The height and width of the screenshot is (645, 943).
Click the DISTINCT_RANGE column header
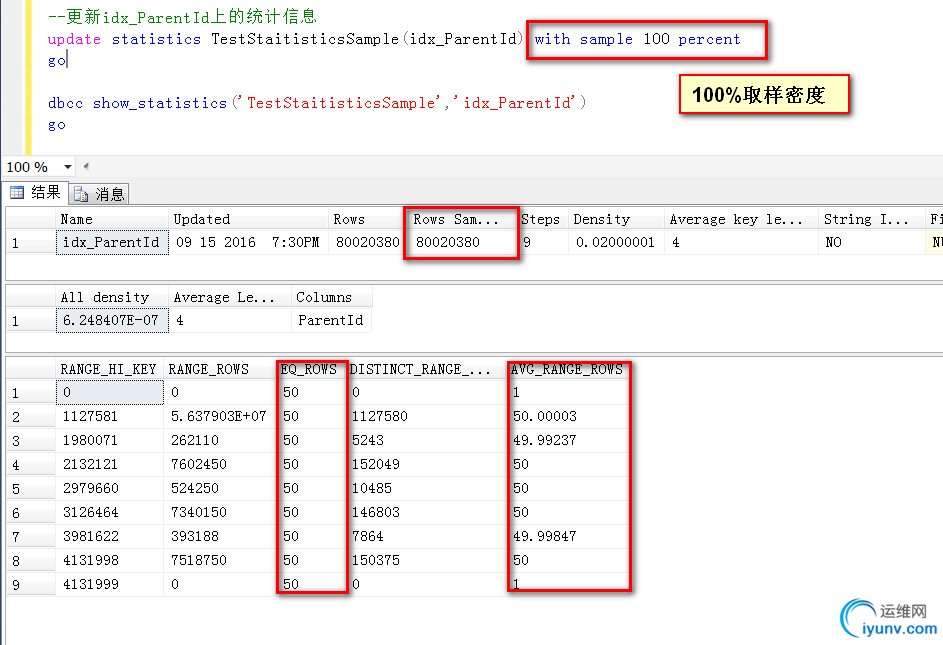coord(426,369)
